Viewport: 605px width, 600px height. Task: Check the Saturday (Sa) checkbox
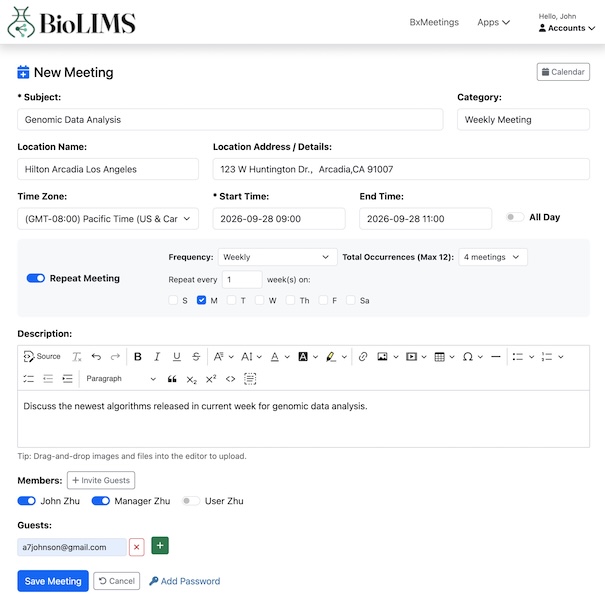coord(351,300)
